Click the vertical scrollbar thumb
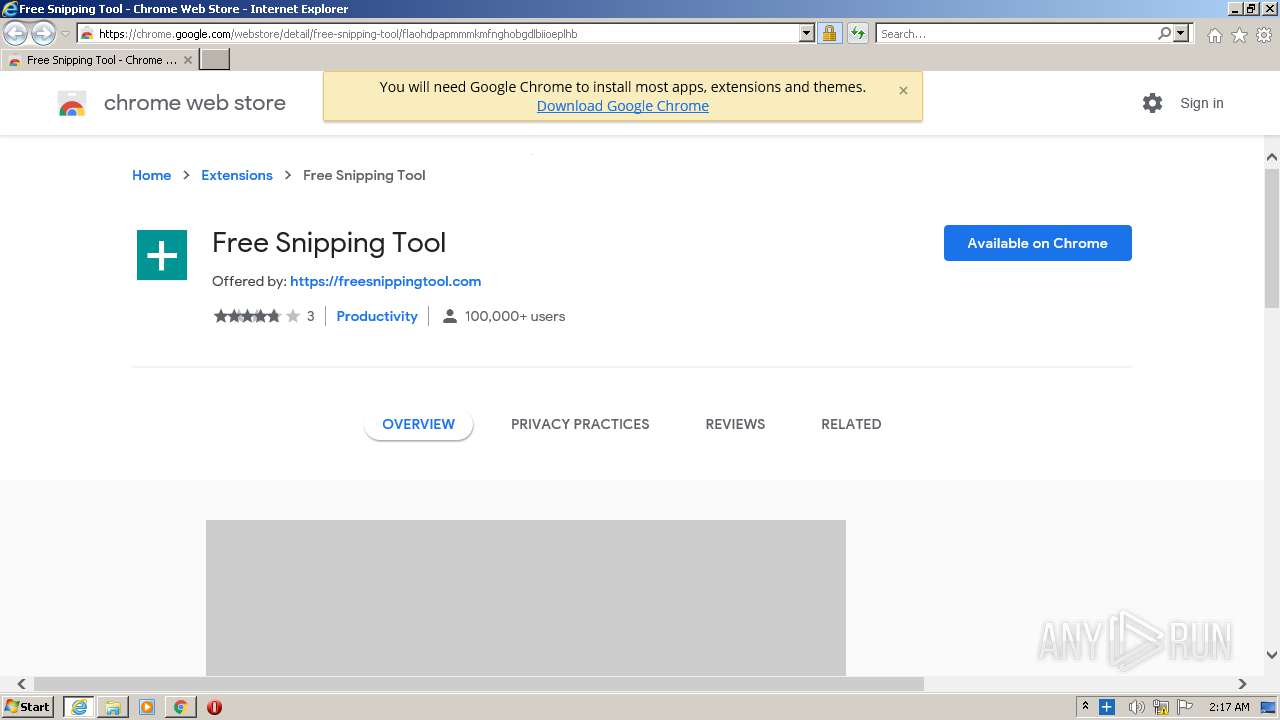 click(1272, 238)
